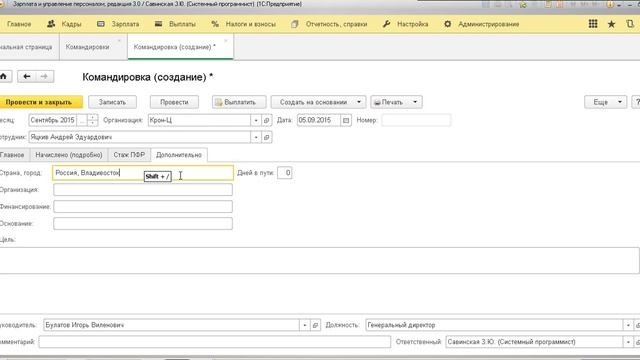Adjust month with the Сентябрь 2015 stepper

pos(93,120)
